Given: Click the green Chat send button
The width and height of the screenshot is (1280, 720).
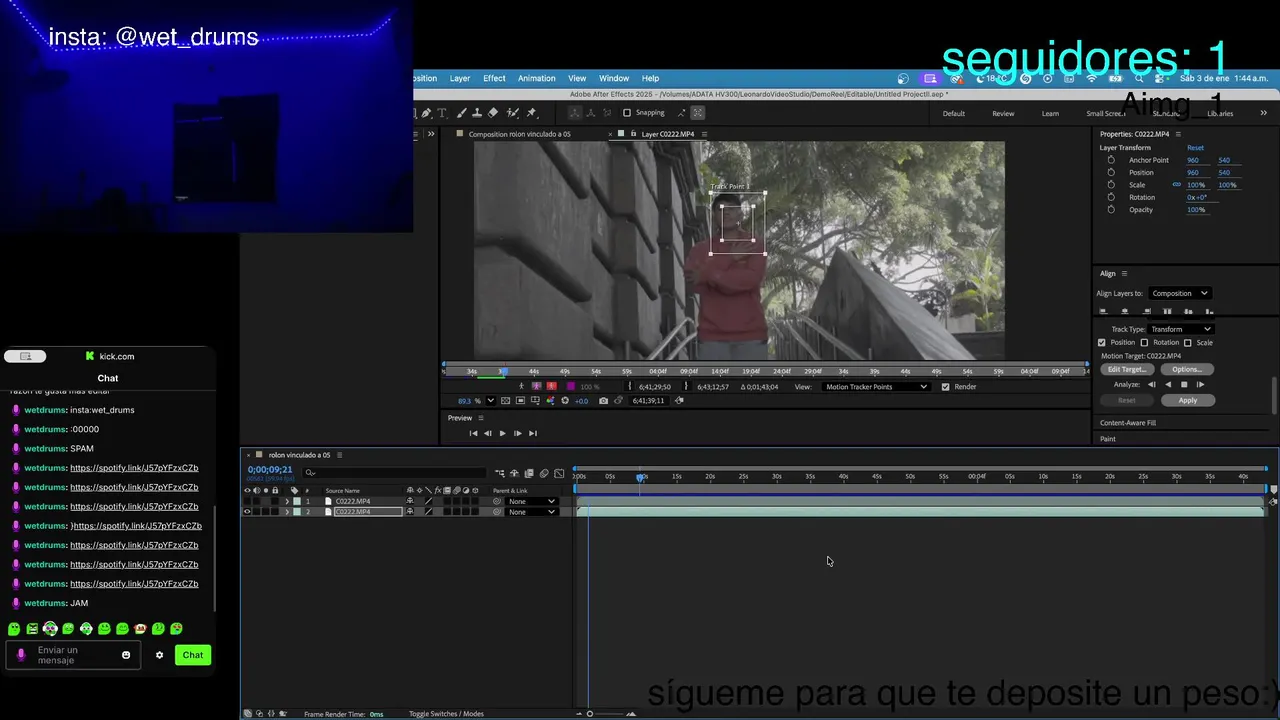Looking at the screenshot, I should (193, 655).
